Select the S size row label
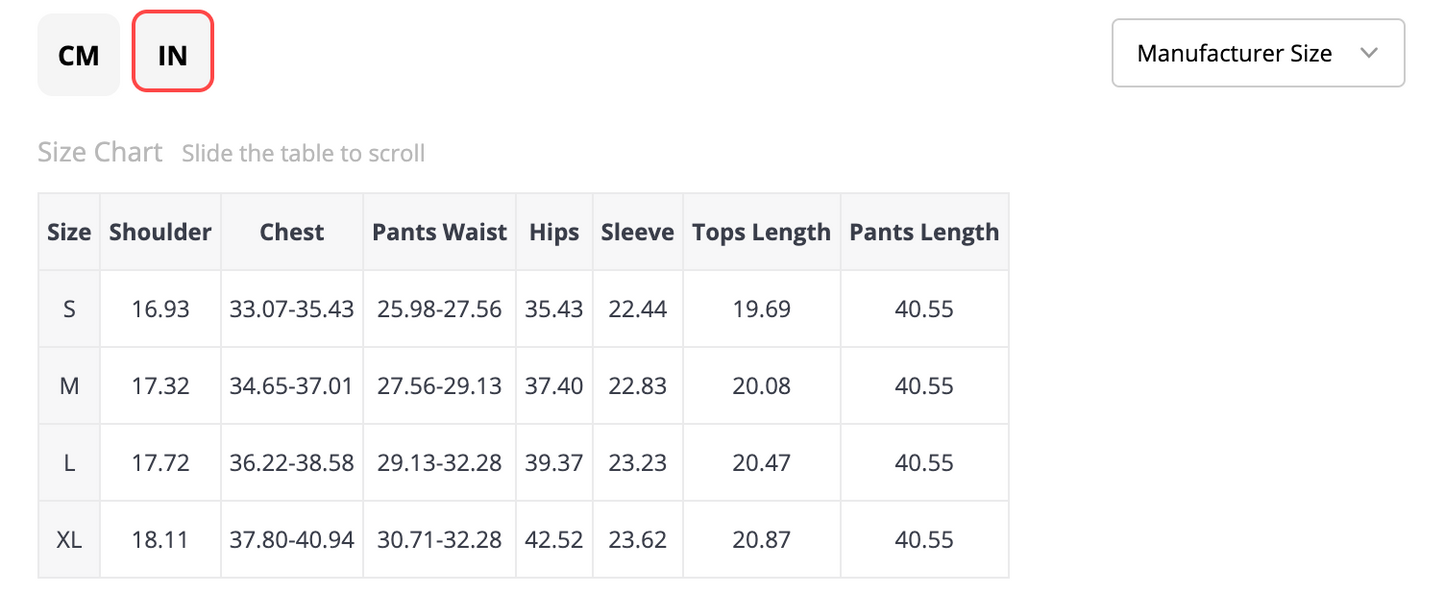 69,309
